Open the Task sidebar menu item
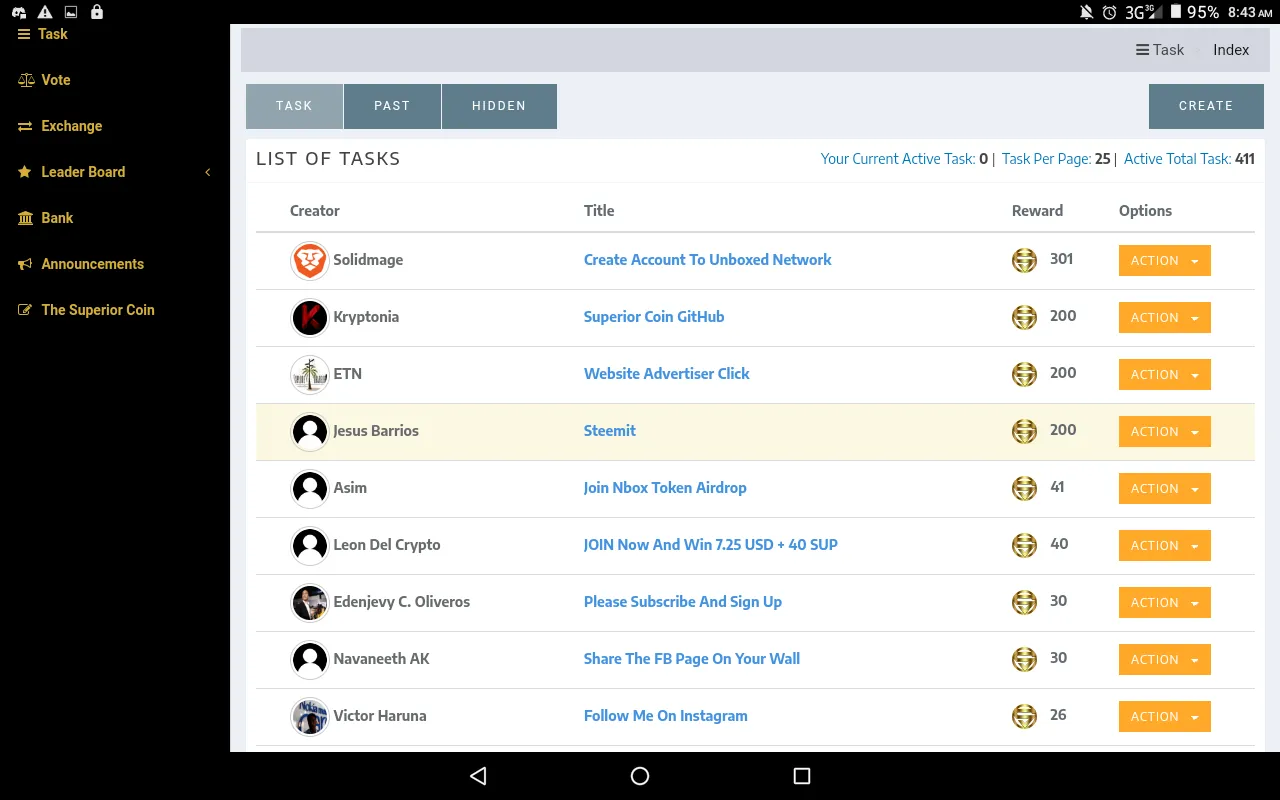Viewport: 1280px width, 800px height. point(43,34)
